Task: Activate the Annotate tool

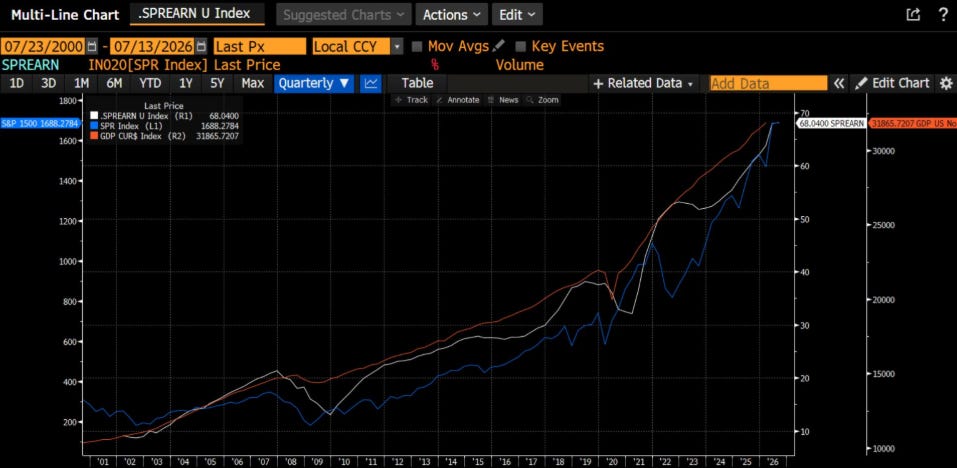Action: tap(458, 100)
